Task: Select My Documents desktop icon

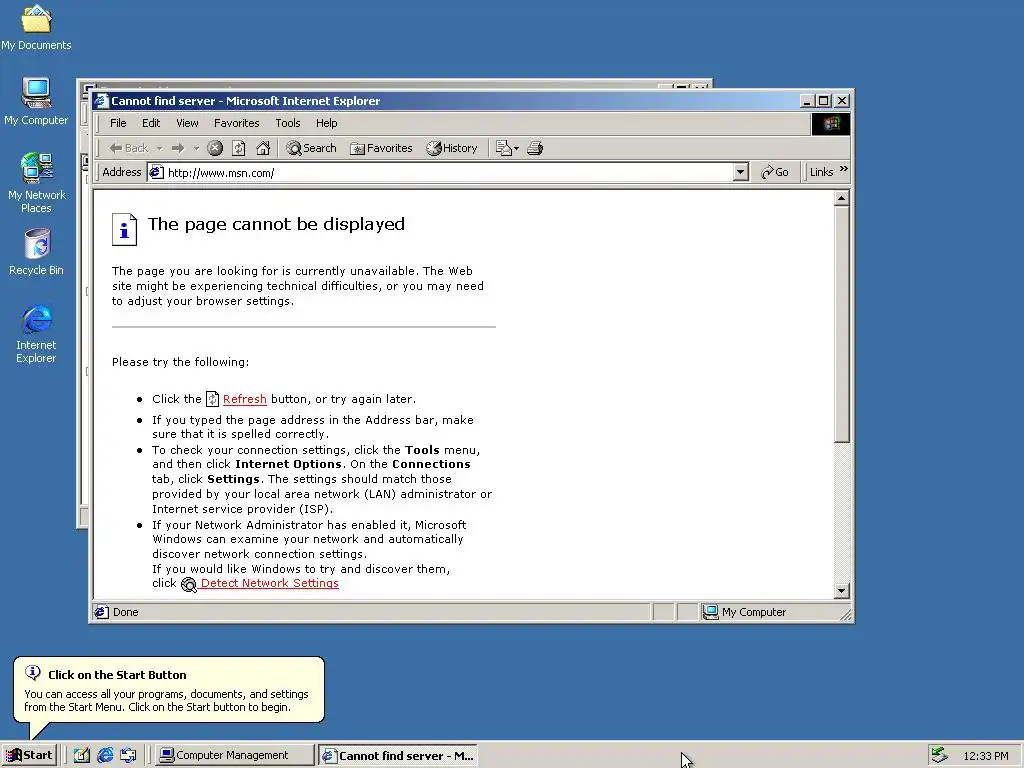Action: point(36,27)
